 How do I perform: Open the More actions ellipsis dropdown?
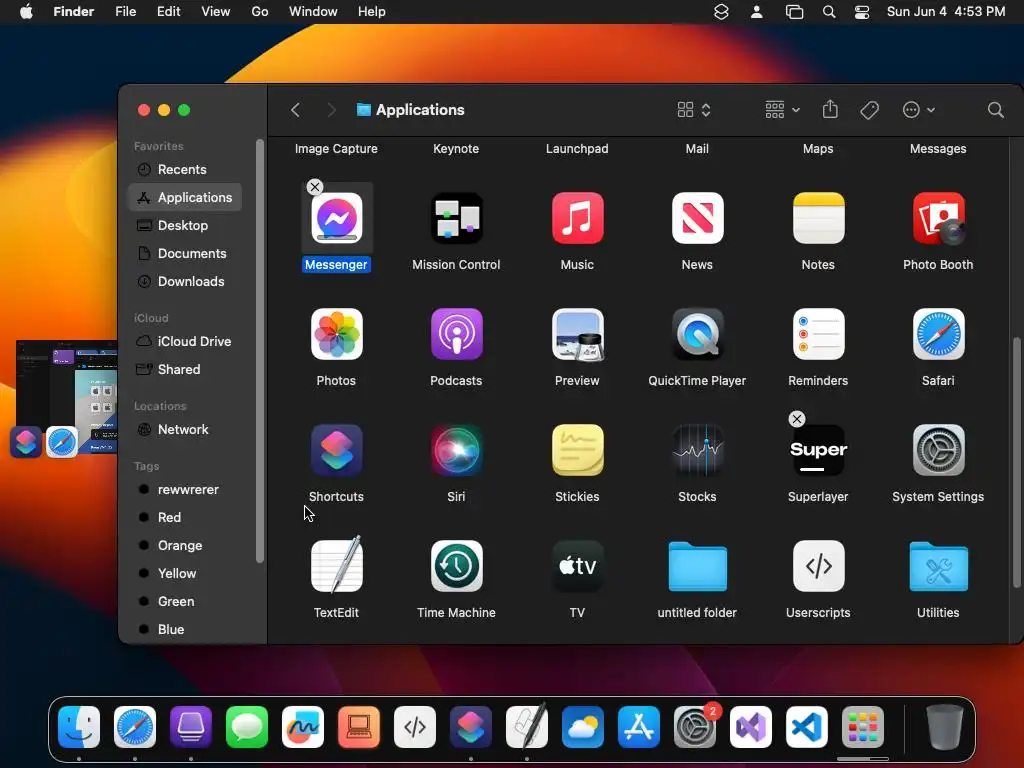[918, 110]
